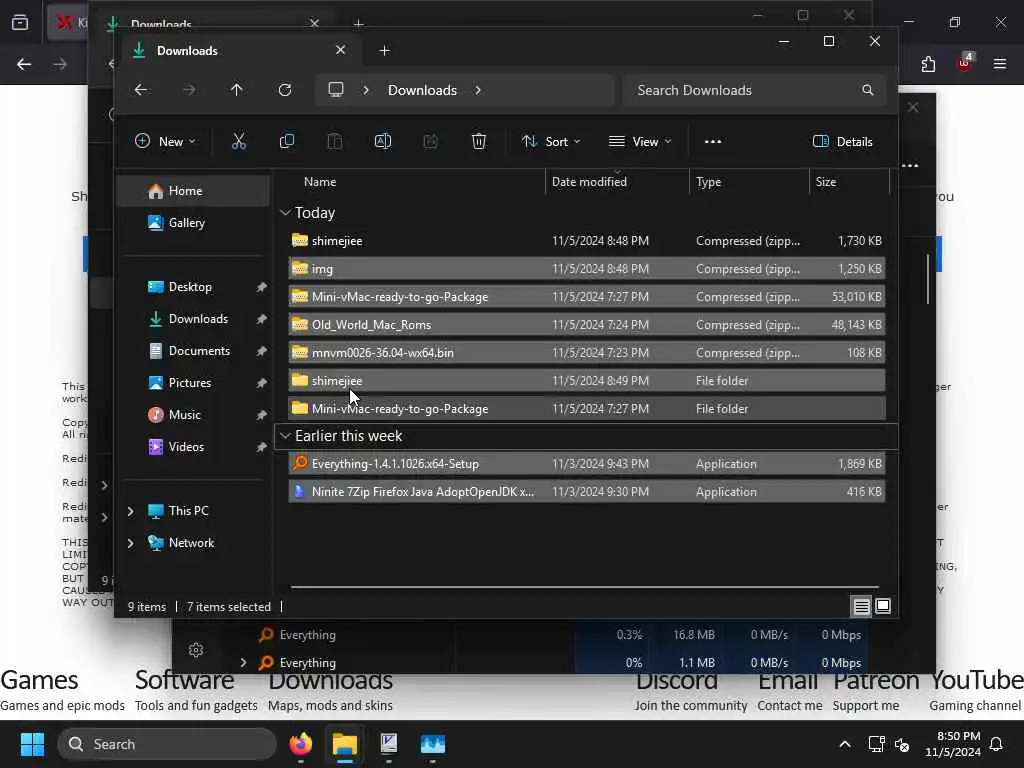
Task: Expand the Everything process row in Task Manager
Action: pos(244,662)
